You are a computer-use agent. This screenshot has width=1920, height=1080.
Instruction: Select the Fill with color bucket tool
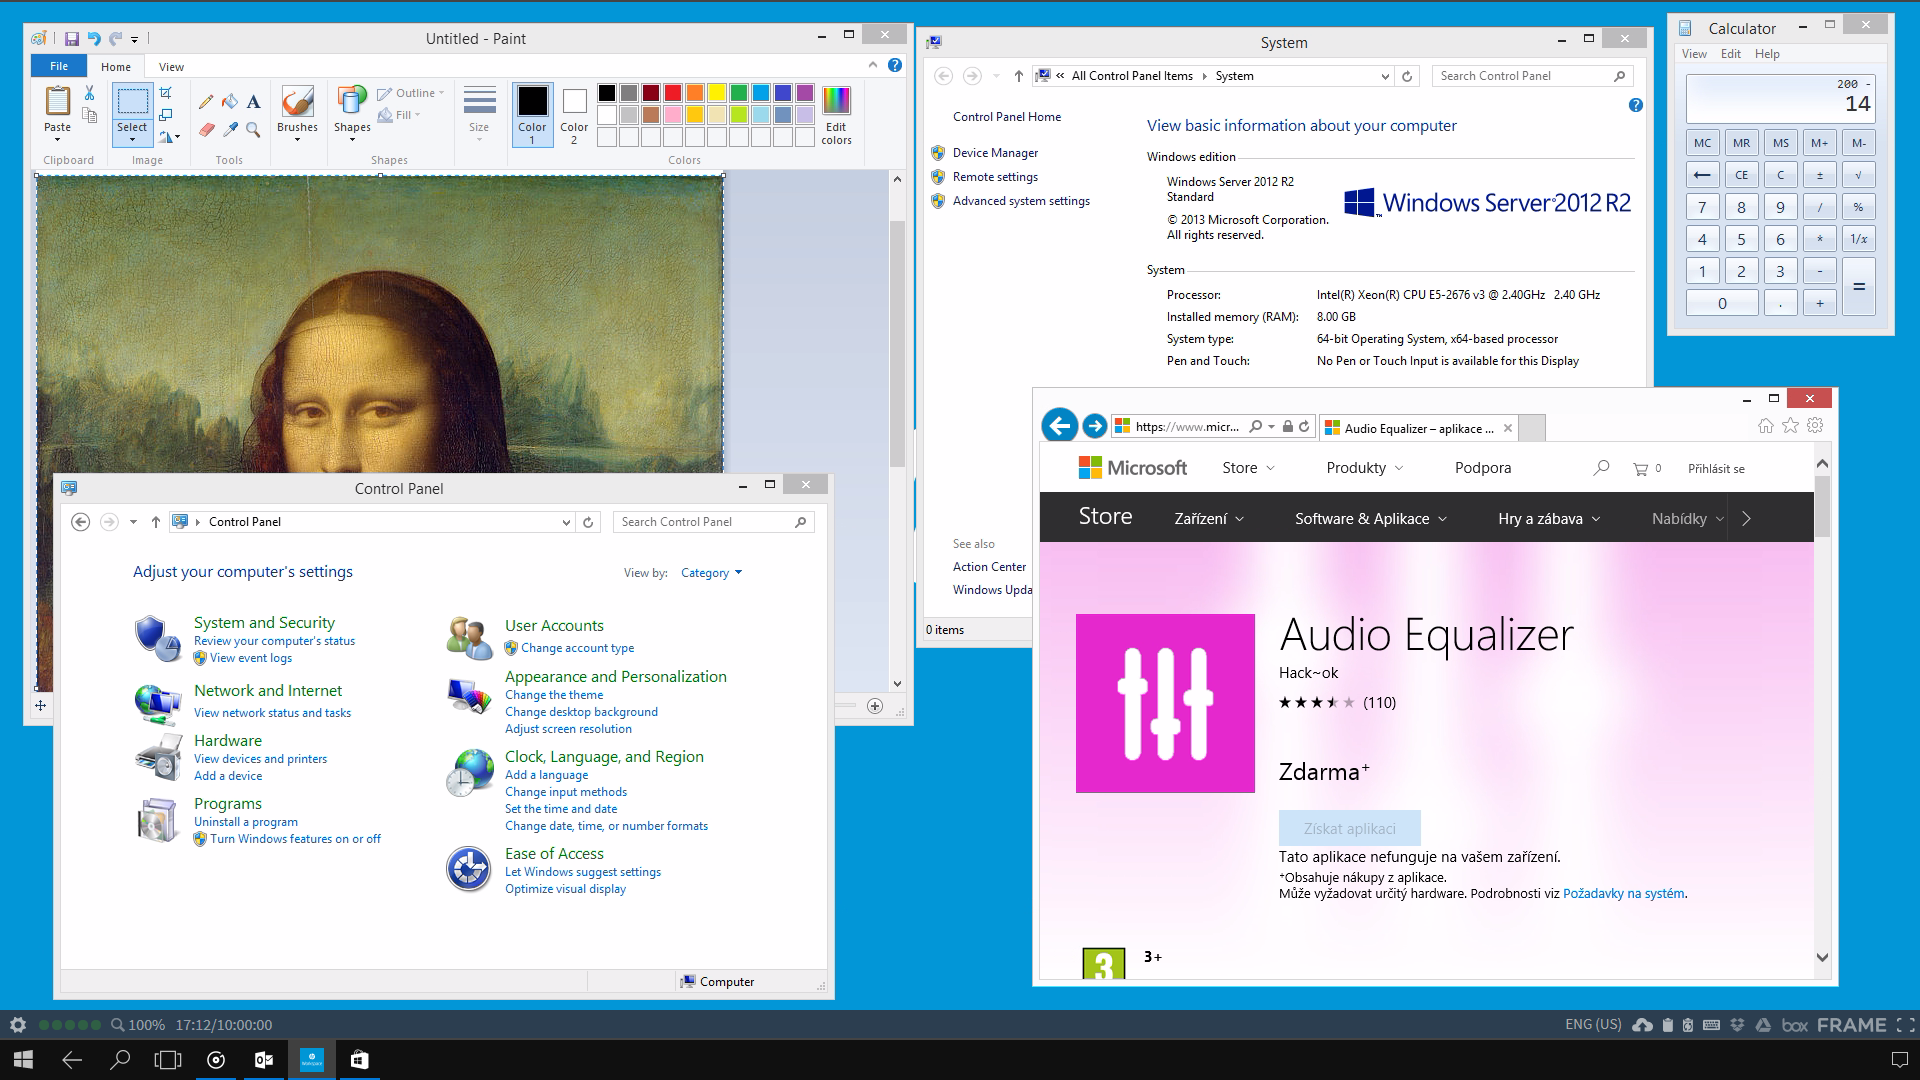pos(229,101)
